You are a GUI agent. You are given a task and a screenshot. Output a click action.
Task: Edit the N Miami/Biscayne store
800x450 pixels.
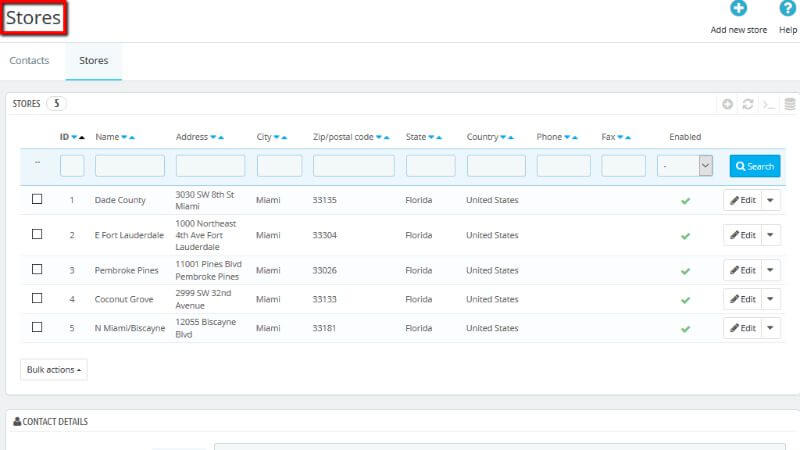pos(742,328)
